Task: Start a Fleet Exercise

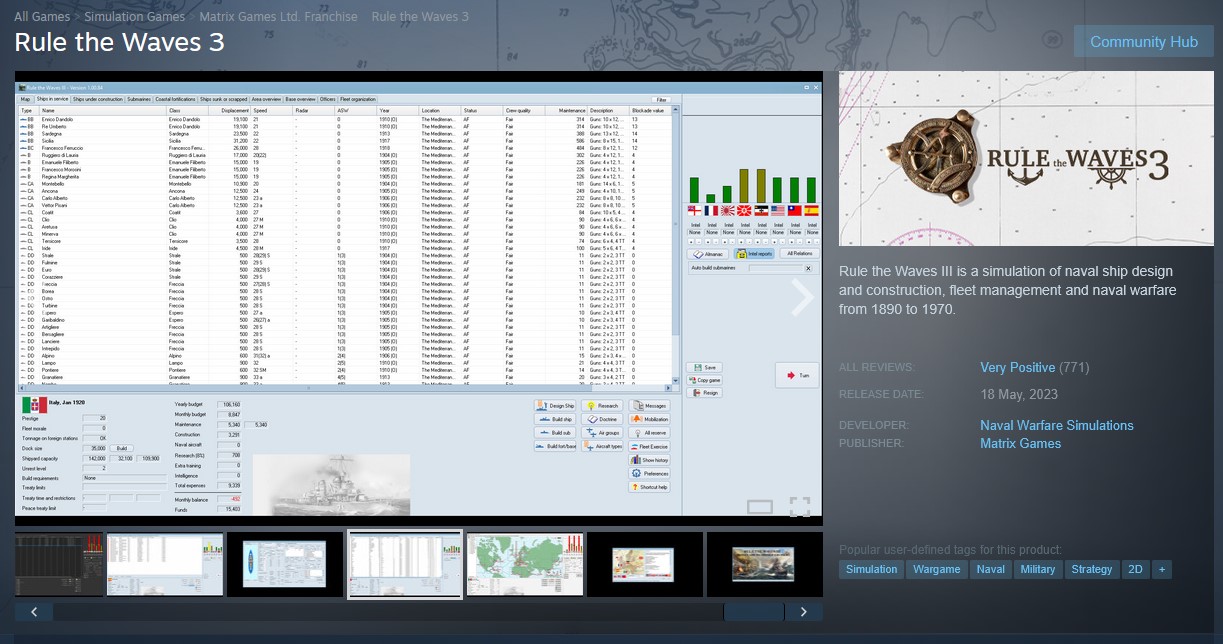Action: tap(650, 446)
